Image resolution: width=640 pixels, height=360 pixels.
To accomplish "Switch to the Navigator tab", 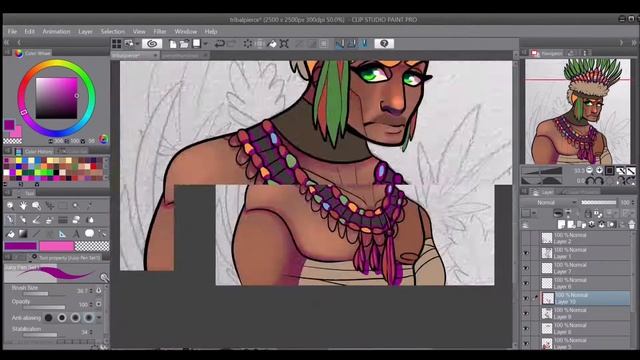I will [547, 53].
